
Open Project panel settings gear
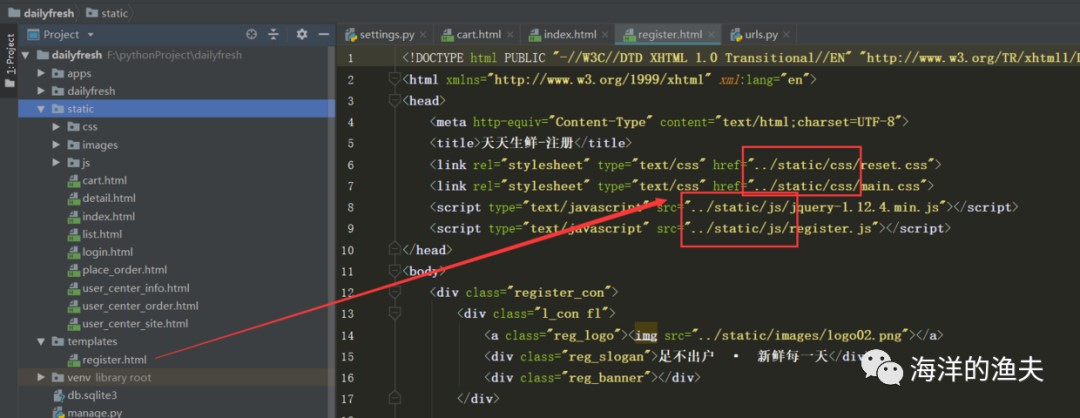[302, 34]
